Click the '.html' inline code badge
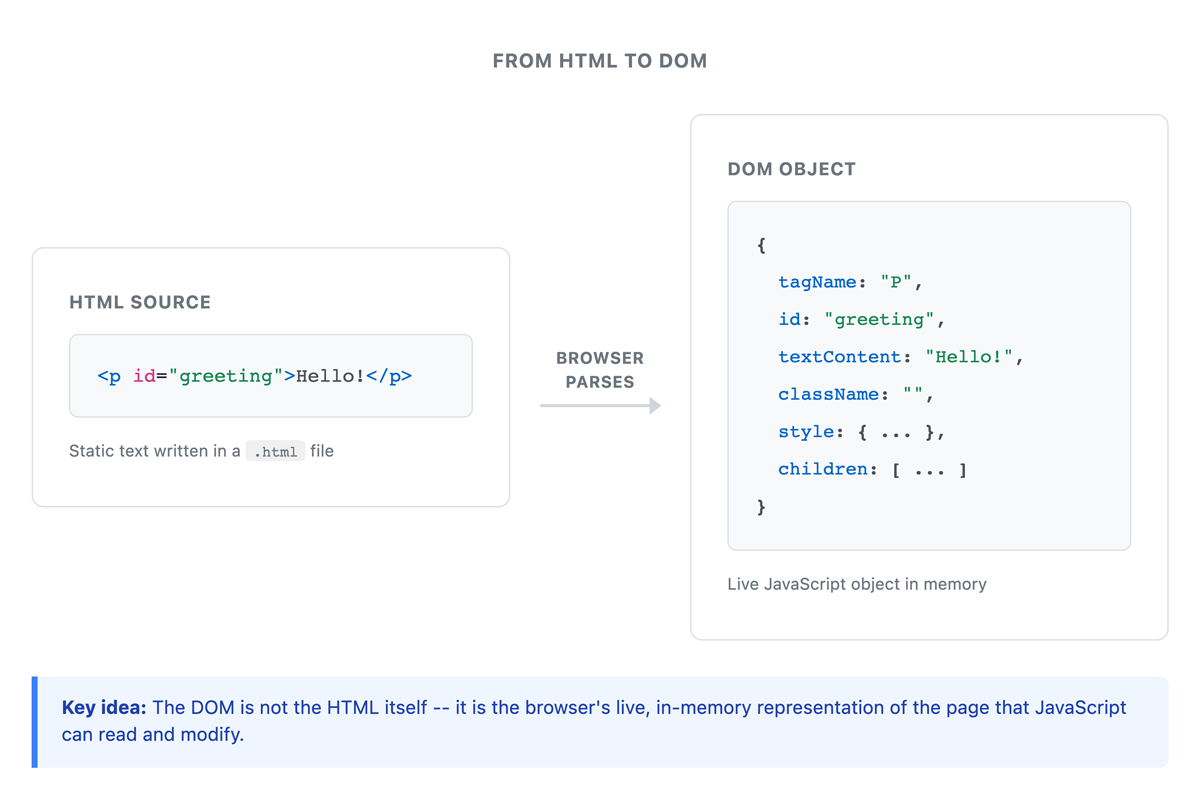Screen dimensions: 1200x811 click(x=275, y=452)
